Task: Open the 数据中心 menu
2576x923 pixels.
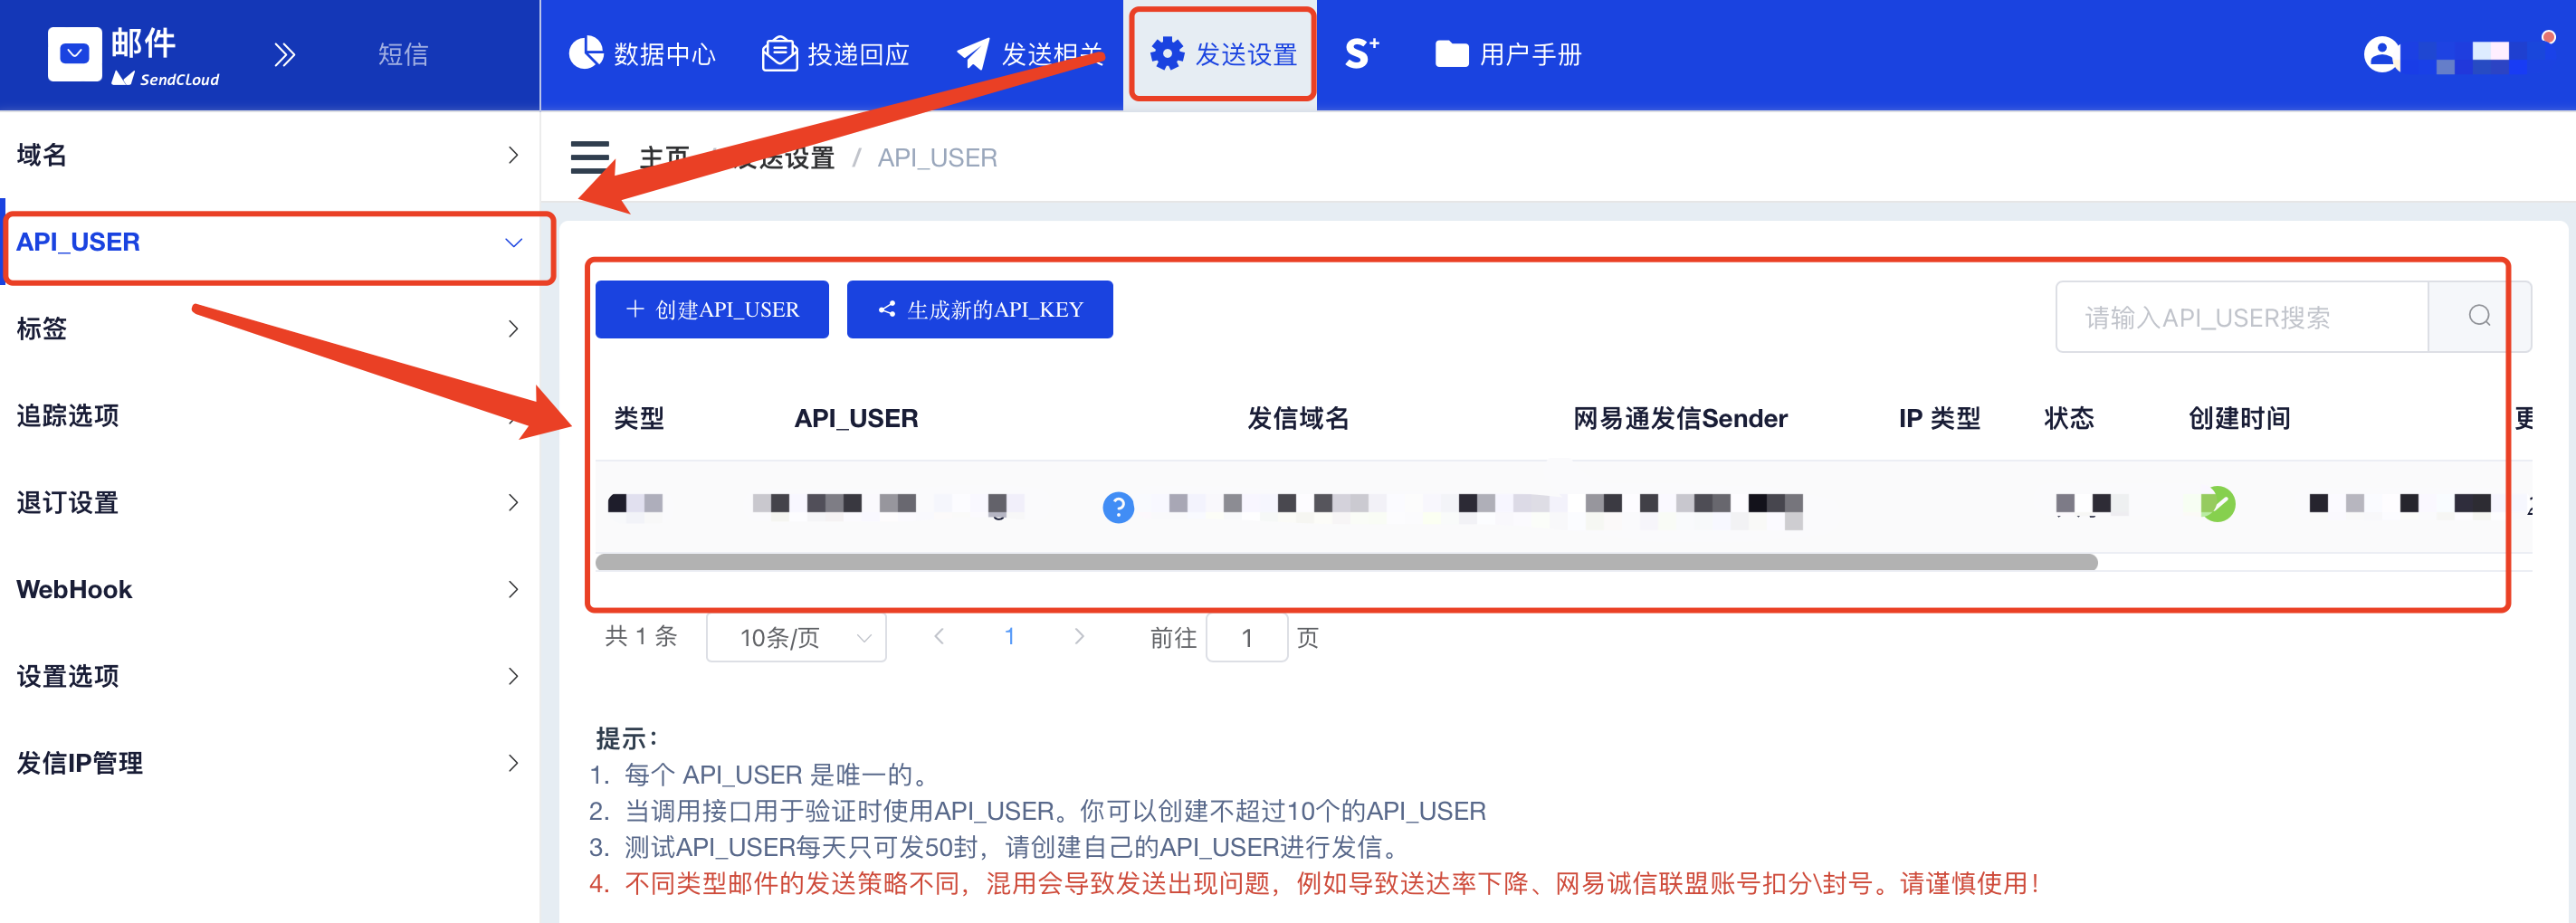Action: (x=642, y=54)
